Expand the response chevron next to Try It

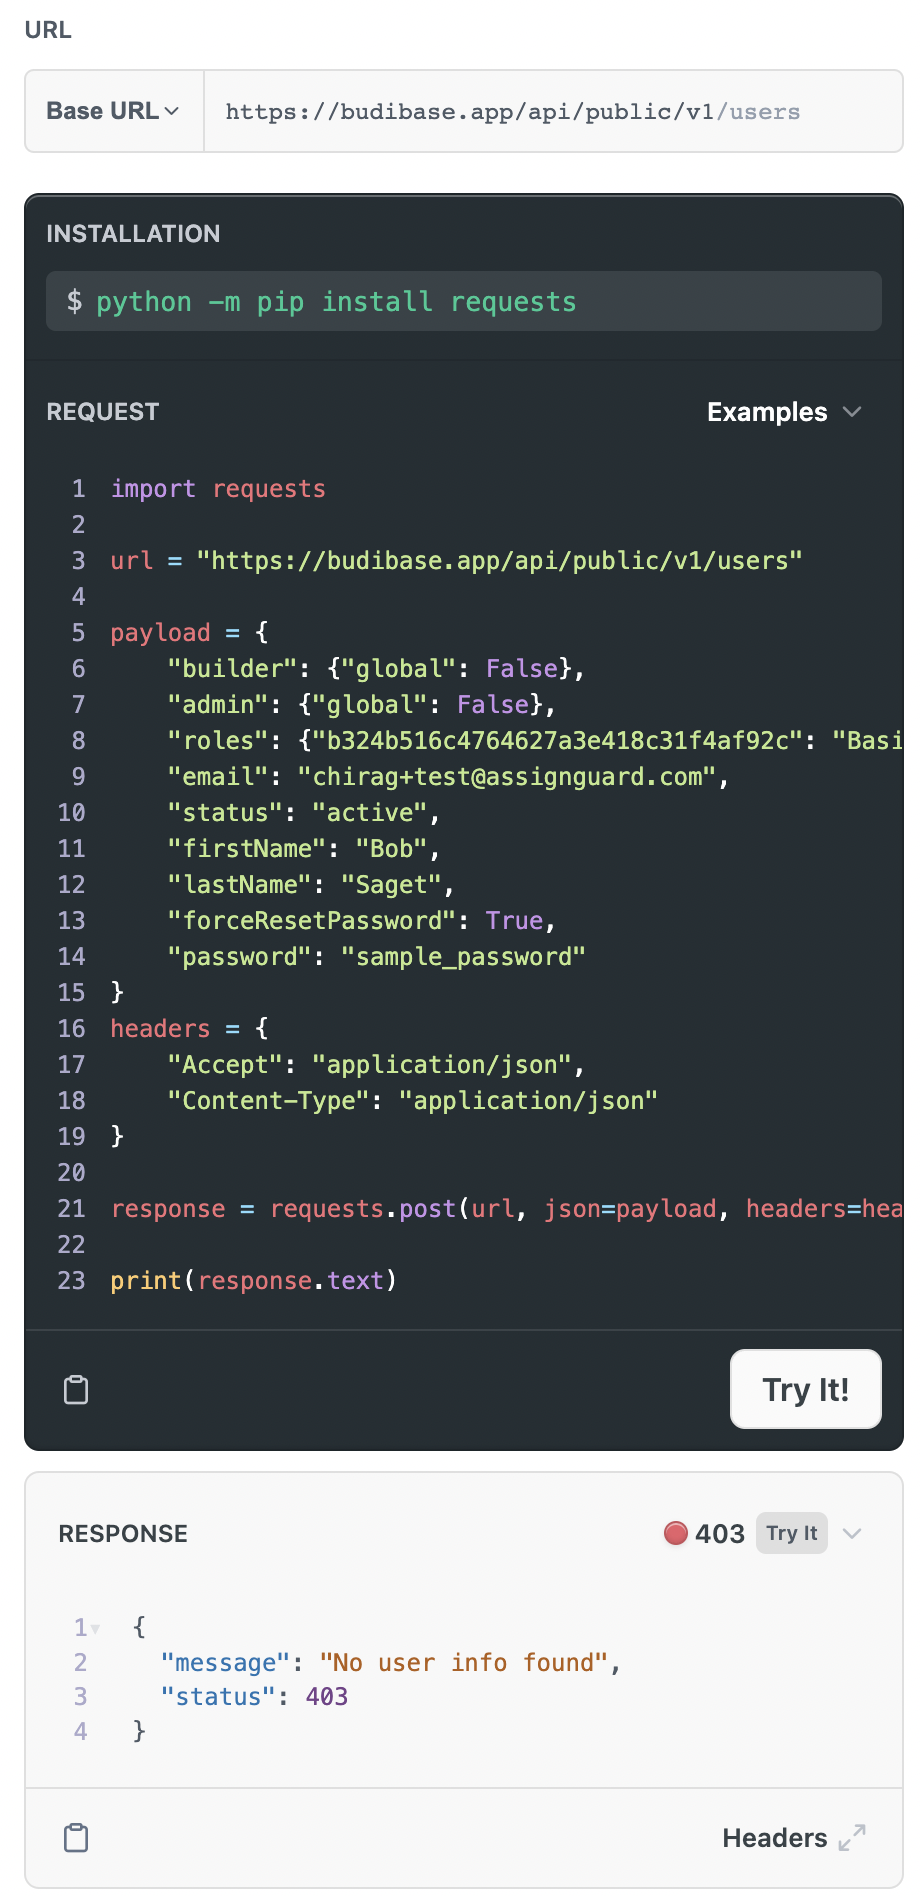(852, 1533)
